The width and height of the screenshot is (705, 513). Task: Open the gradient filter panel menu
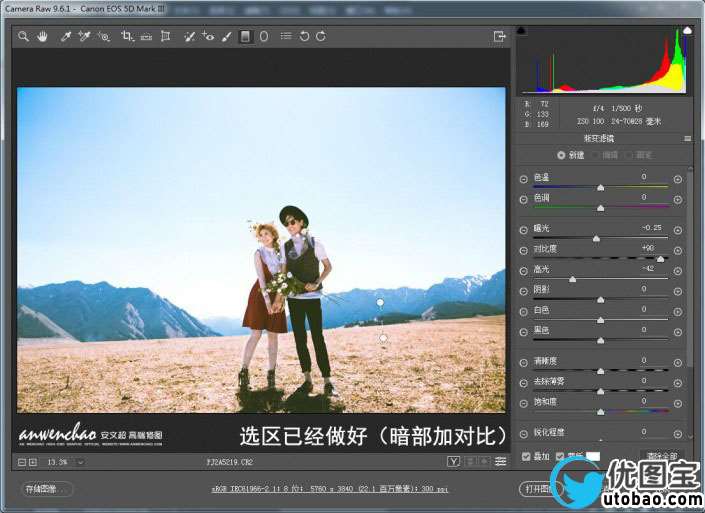click(687, 138)
